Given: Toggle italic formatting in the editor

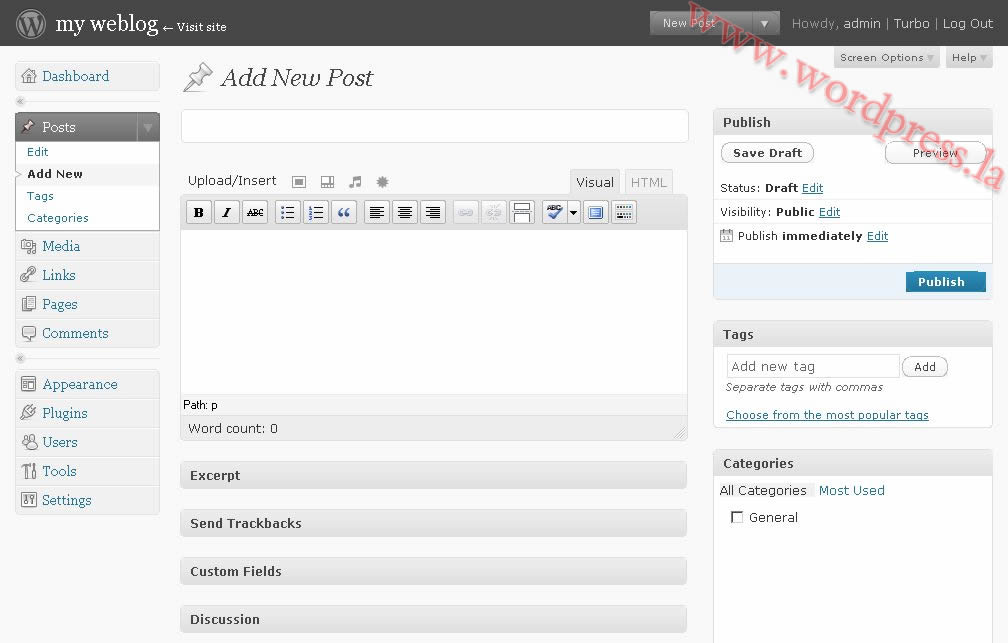Looking at the screenshot, I should 226,212.
